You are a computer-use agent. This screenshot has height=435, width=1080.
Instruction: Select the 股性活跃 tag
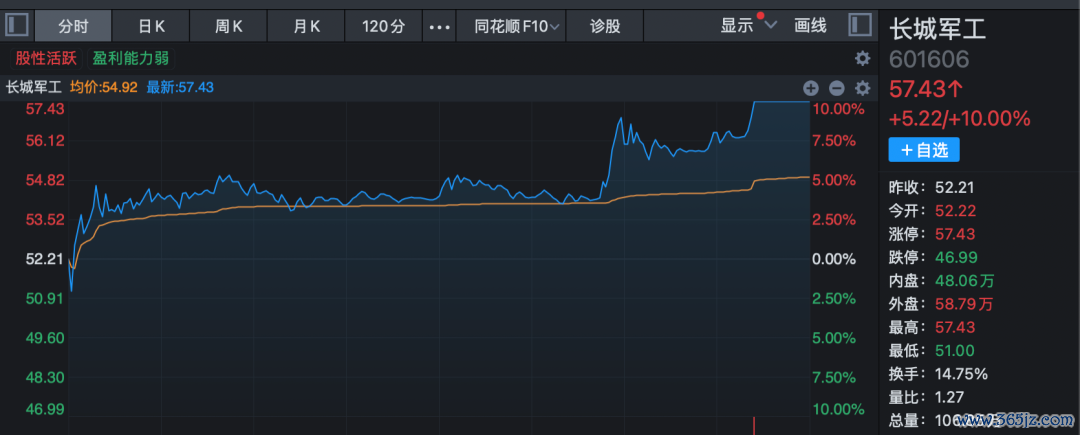(48, 59)
